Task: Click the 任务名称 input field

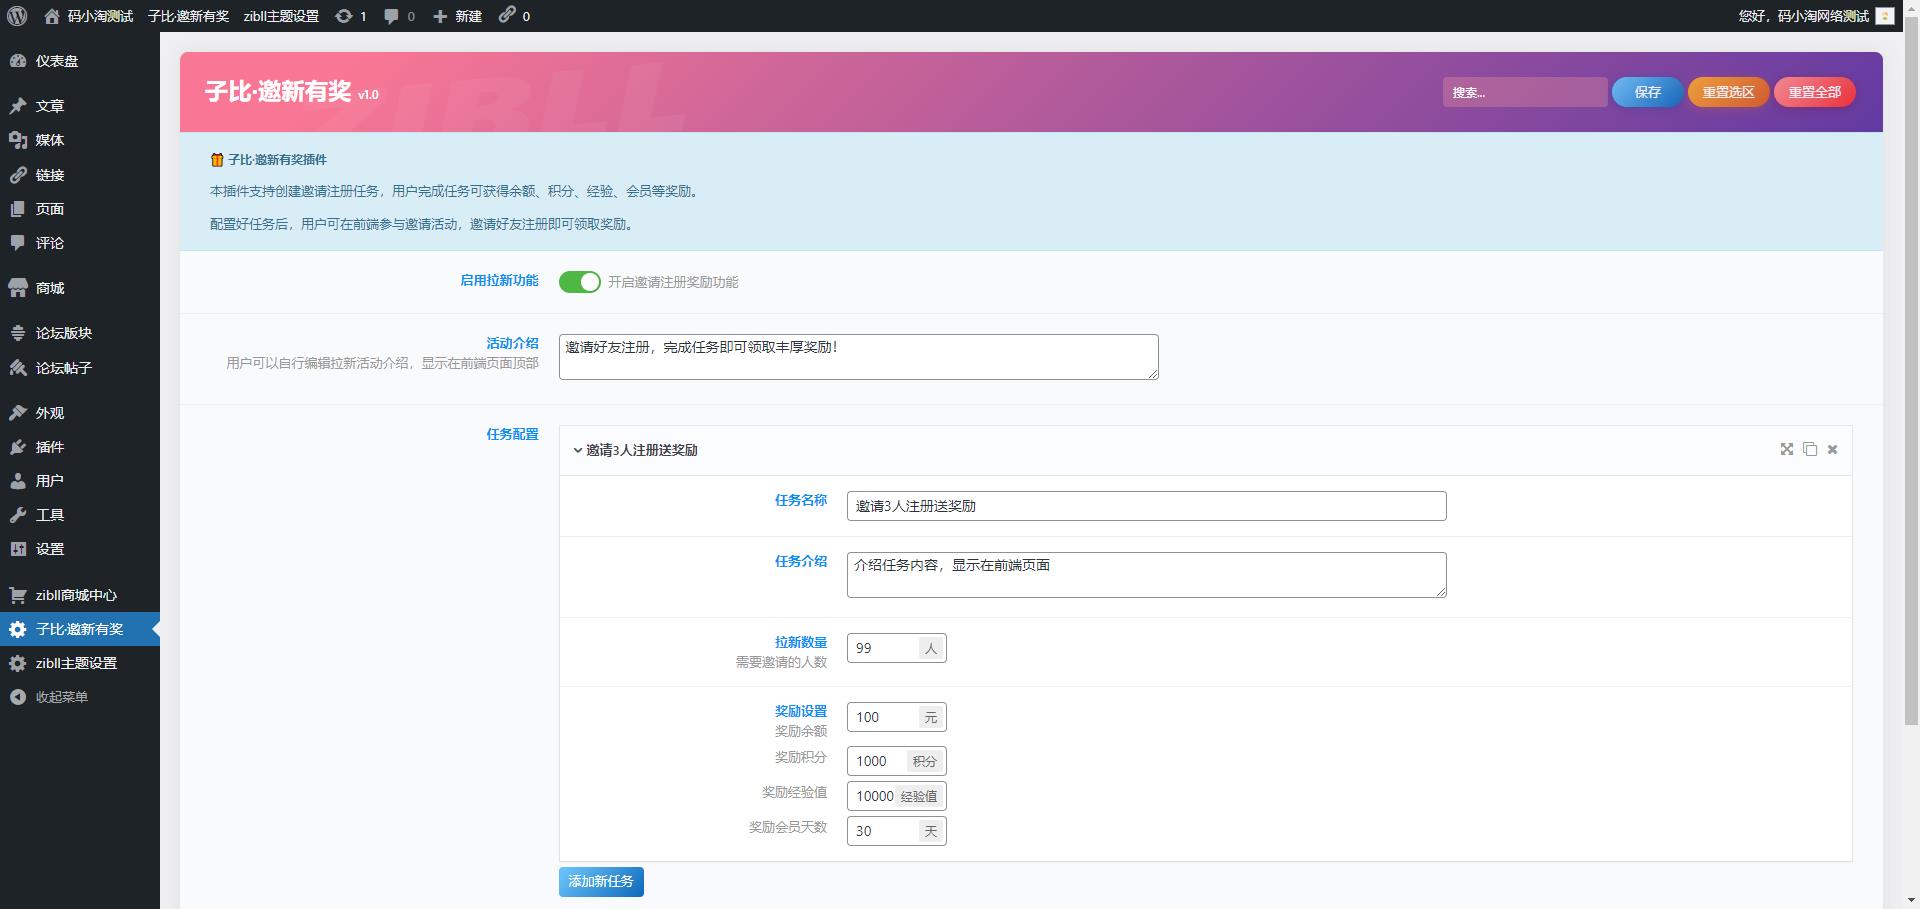Action: (1147, 506)
